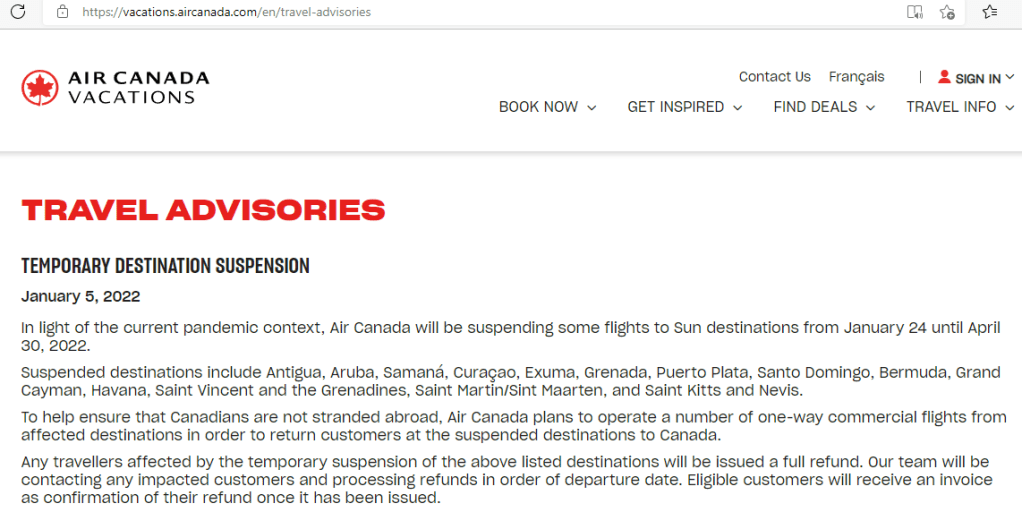Expand the Get Inspired dropdown chevron

pos(738,108)
